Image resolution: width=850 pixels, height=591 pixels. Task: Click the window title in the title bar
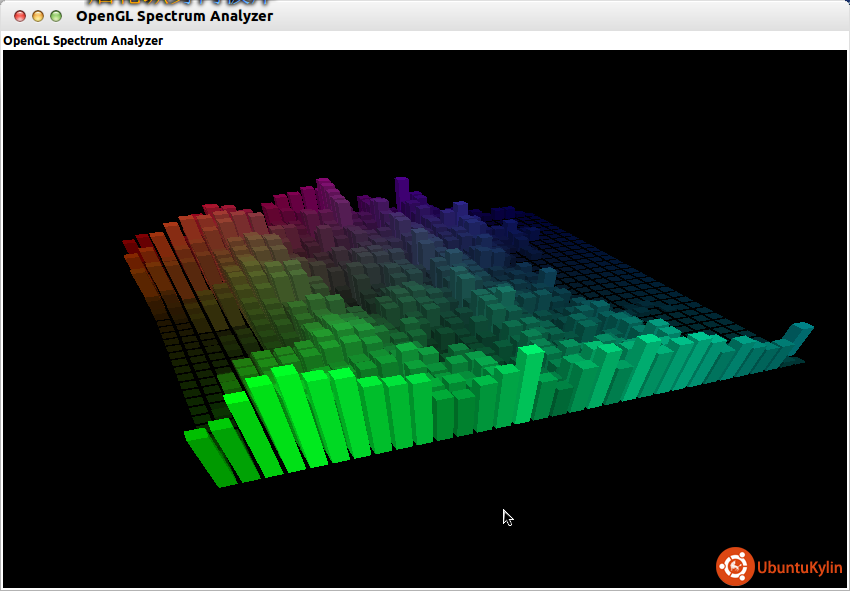point(174,16)
